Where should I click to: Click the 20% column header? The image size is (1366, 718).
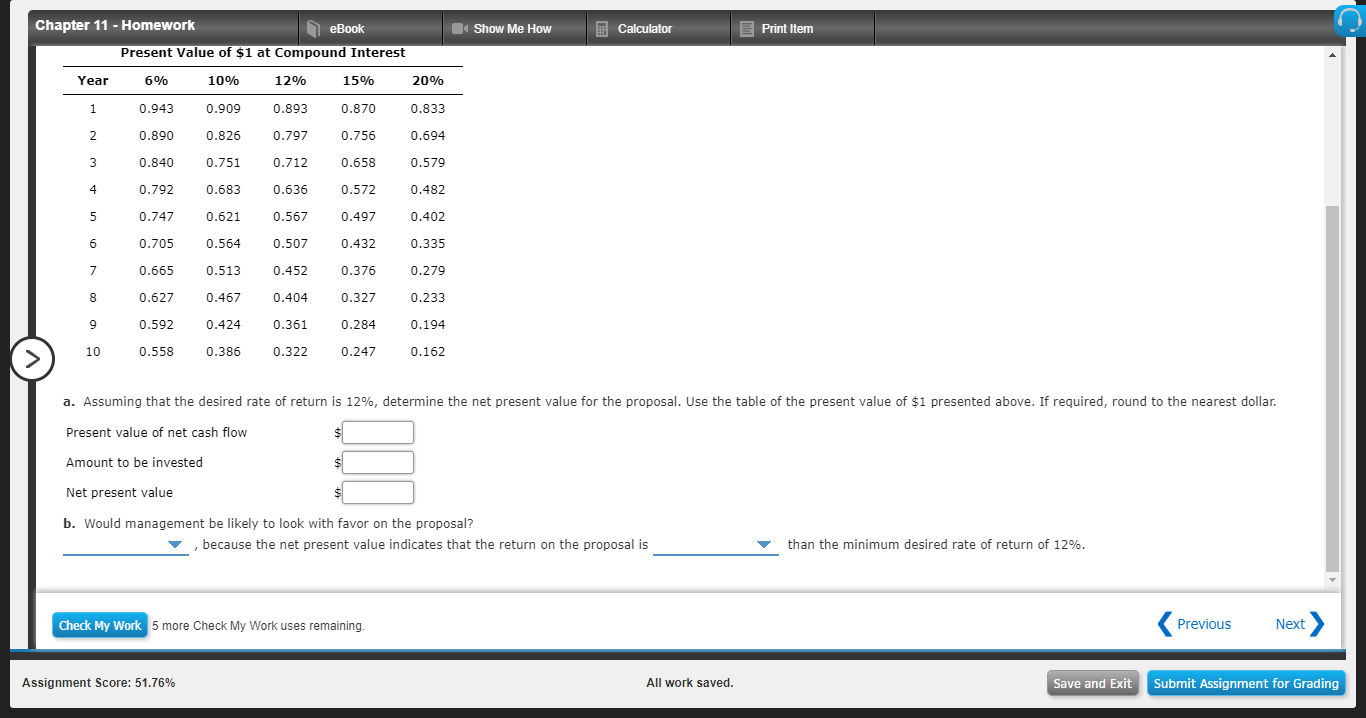tap(428, 80)
